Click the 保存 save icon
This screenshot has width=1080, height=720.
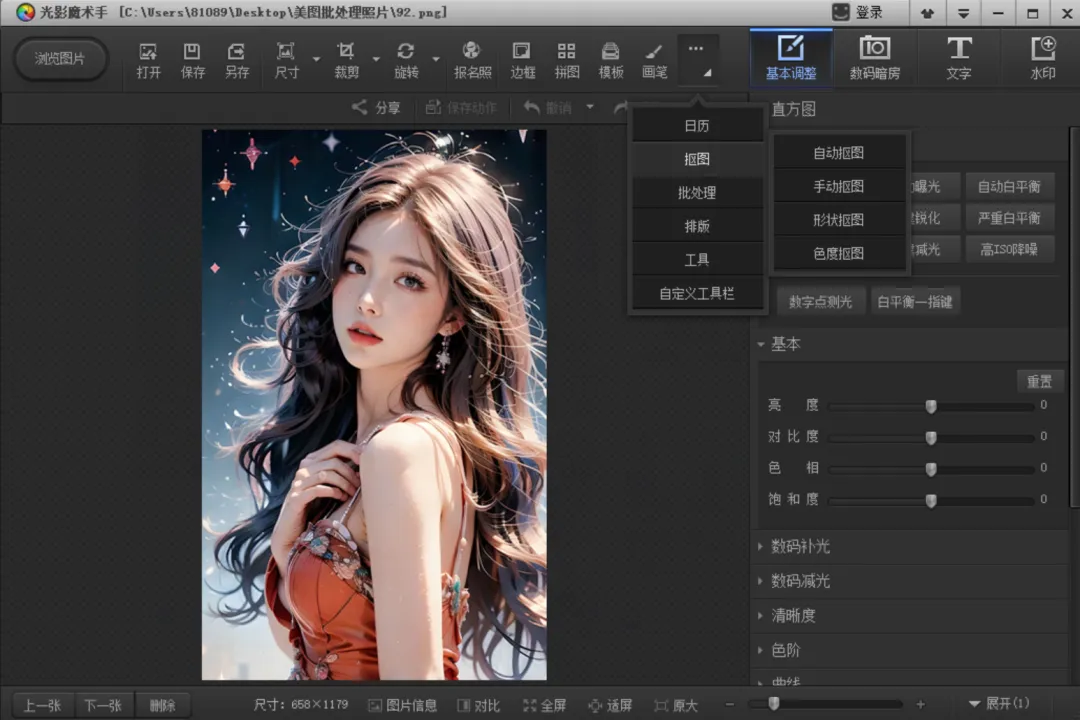click(192, 60)
